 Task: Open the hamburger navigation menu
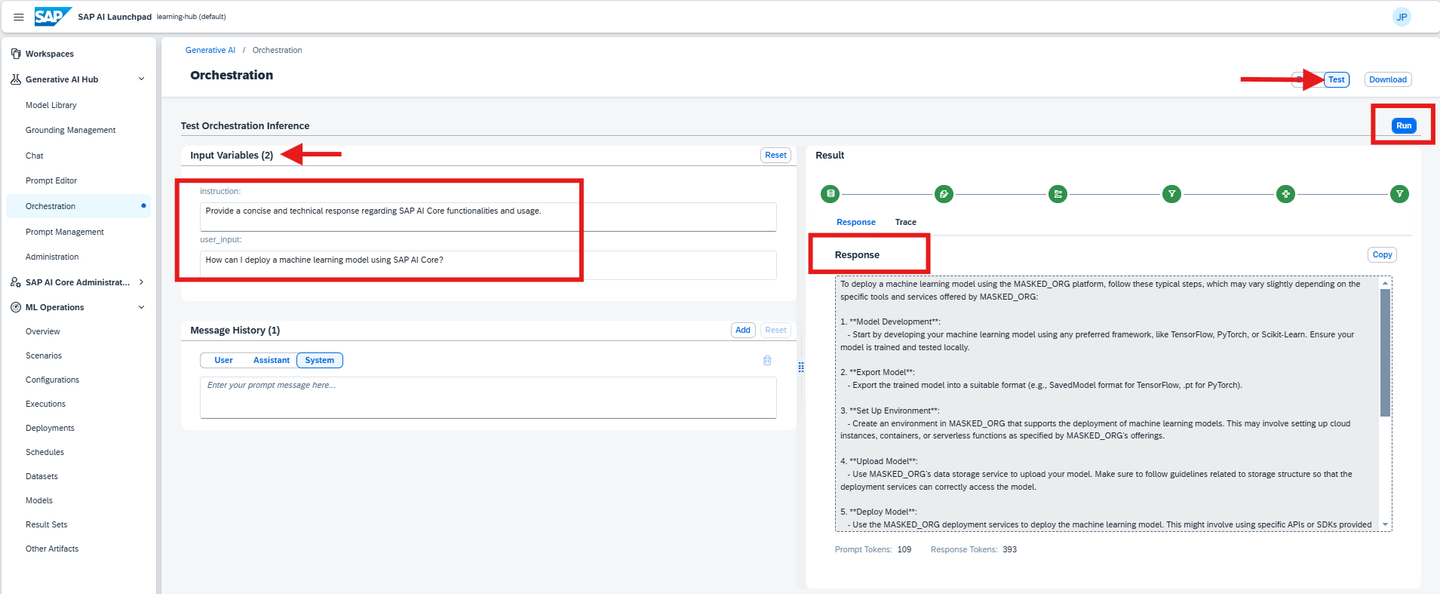(x=18, y=17)
